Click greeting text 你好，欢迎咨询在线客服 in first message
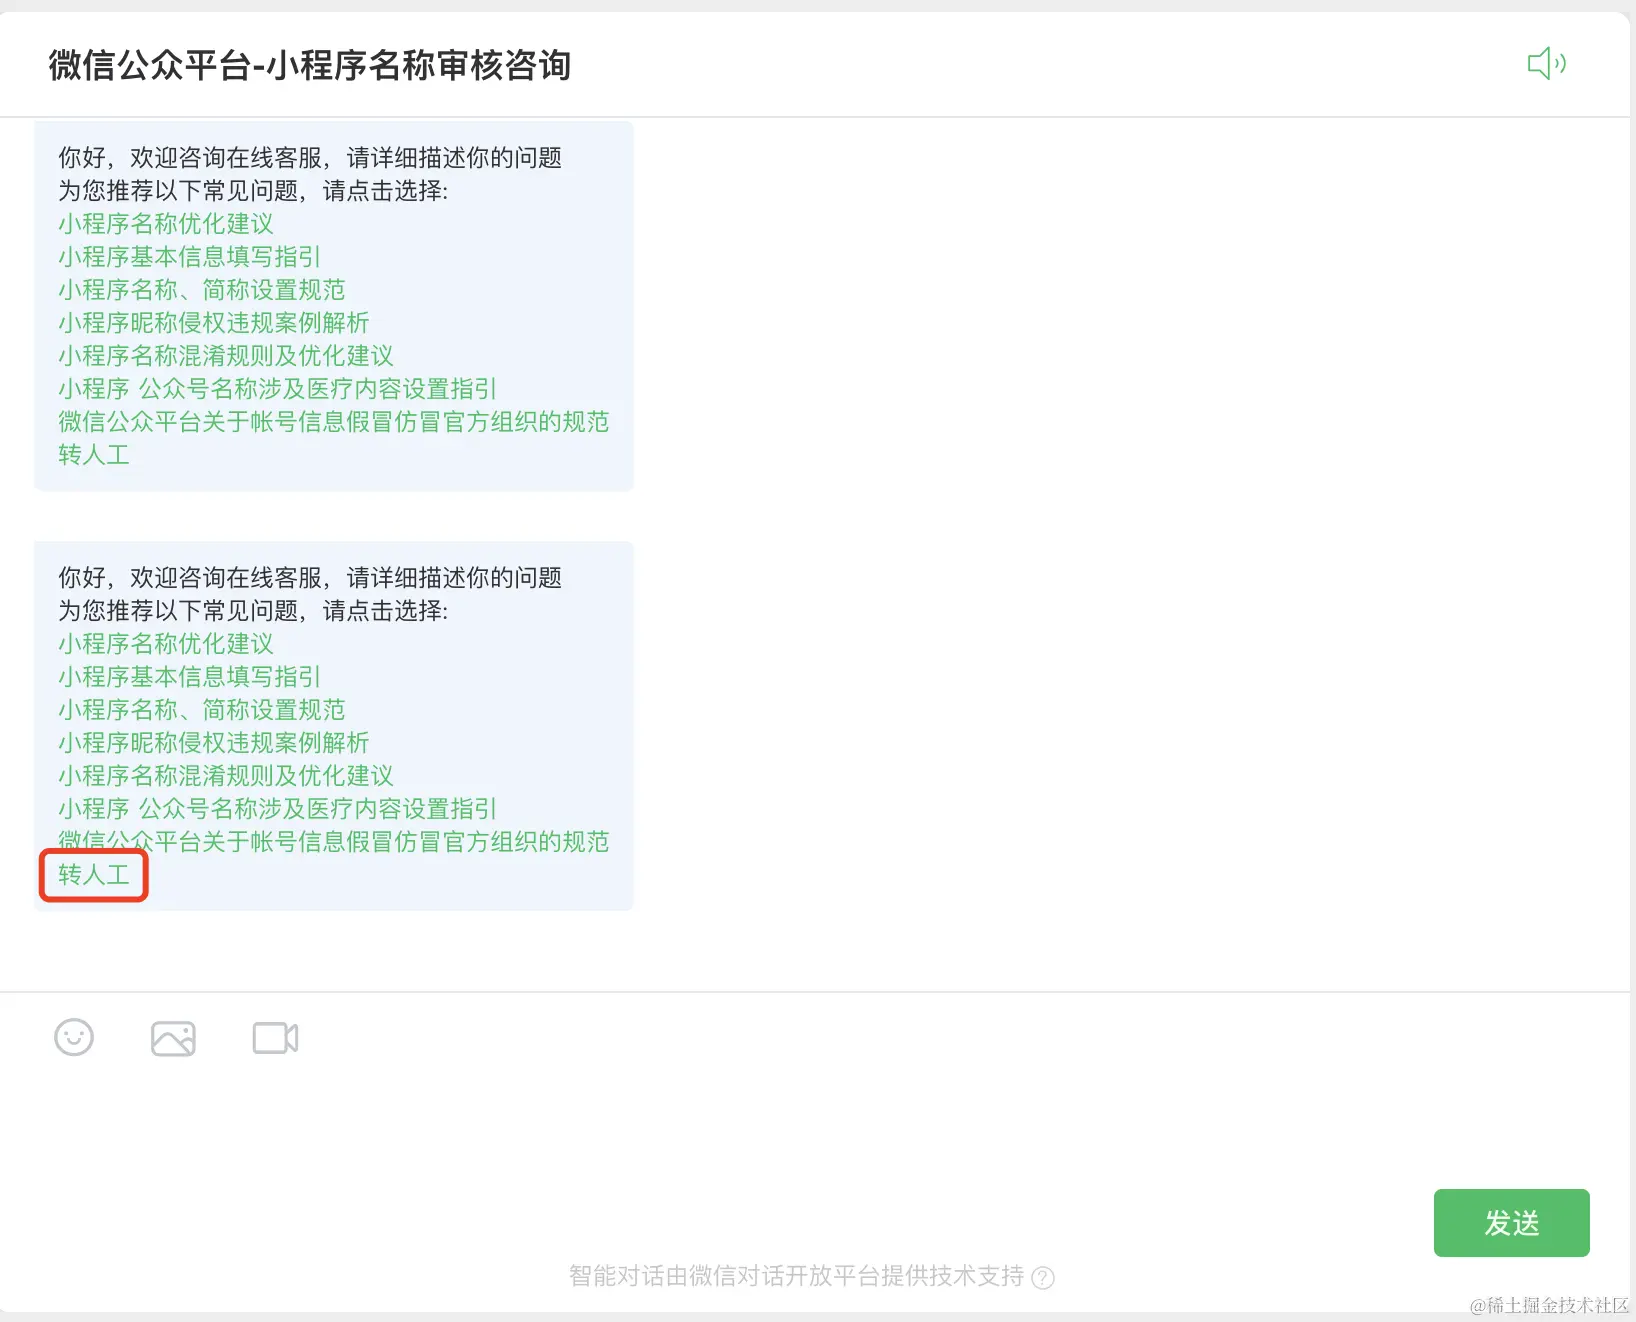The width and height of the screenshot is (1636, 1322). click(190, 158)
